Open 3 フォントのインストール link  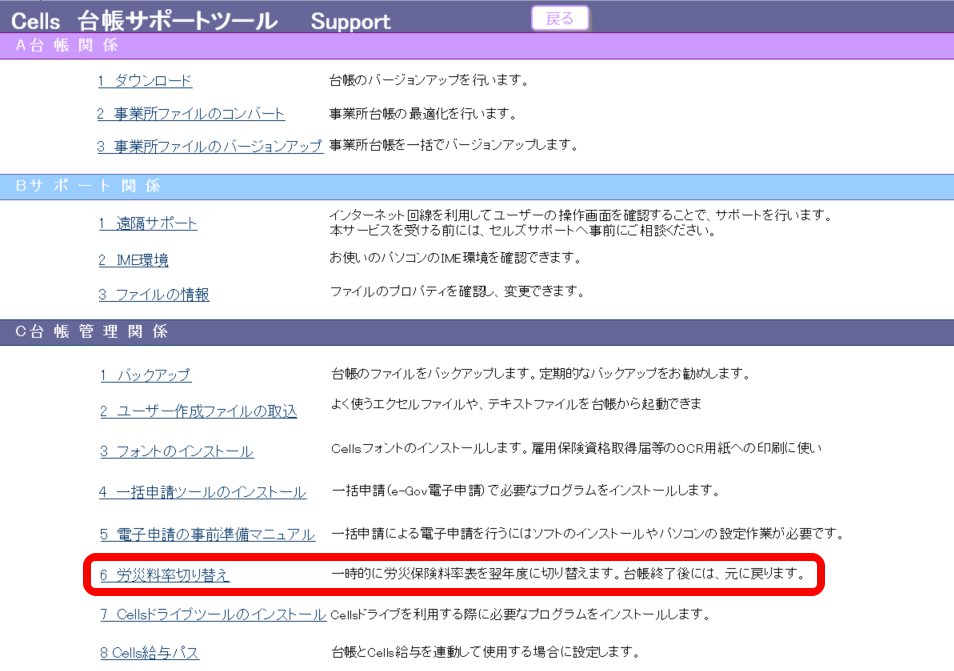point(176,451)
